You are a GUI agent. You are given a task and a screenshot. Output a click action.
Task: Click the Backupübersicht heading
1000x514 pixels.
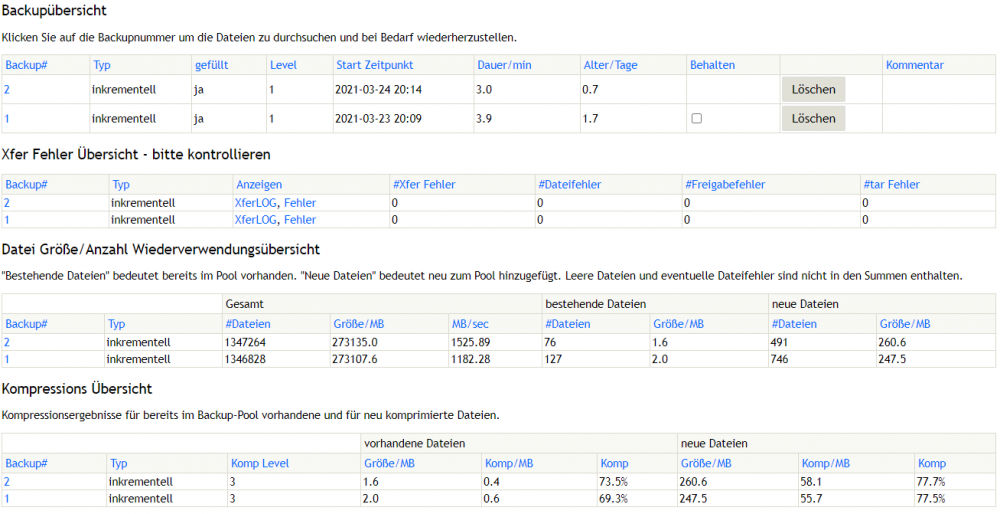click(54, 11)
